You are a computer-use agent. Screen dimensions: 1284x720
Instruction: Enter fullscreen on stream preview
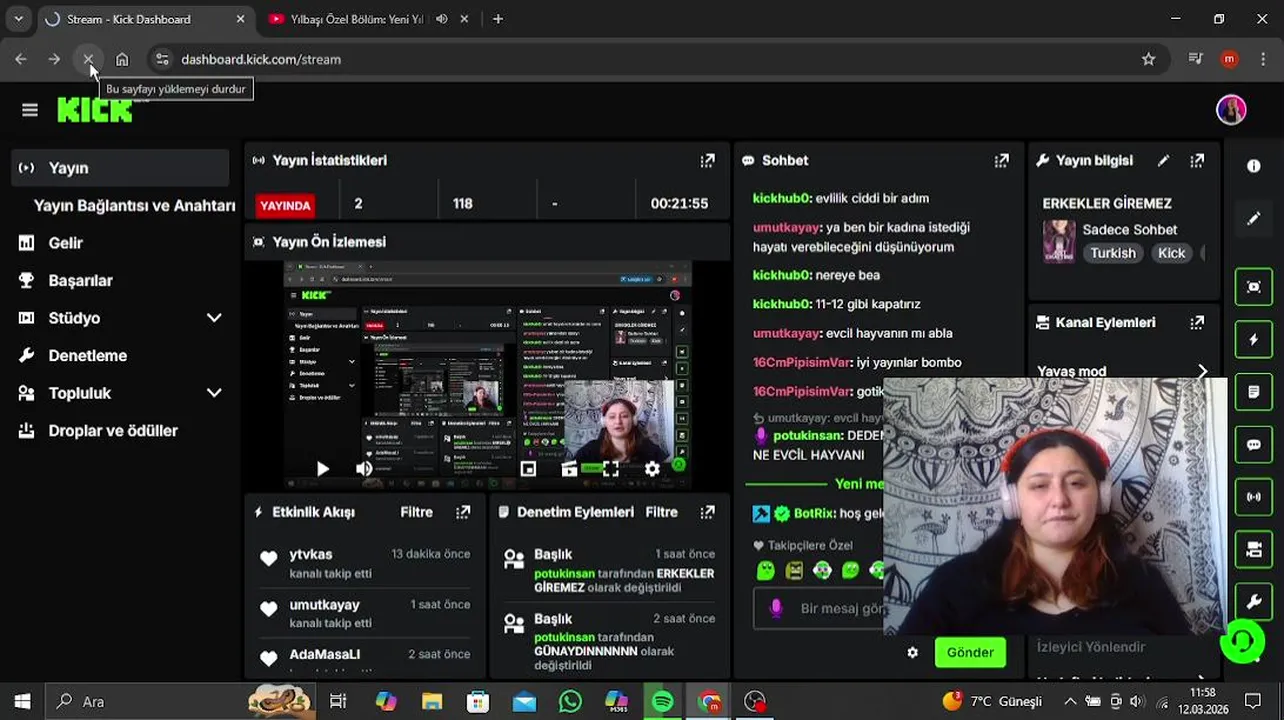click(x=611, y=468)
